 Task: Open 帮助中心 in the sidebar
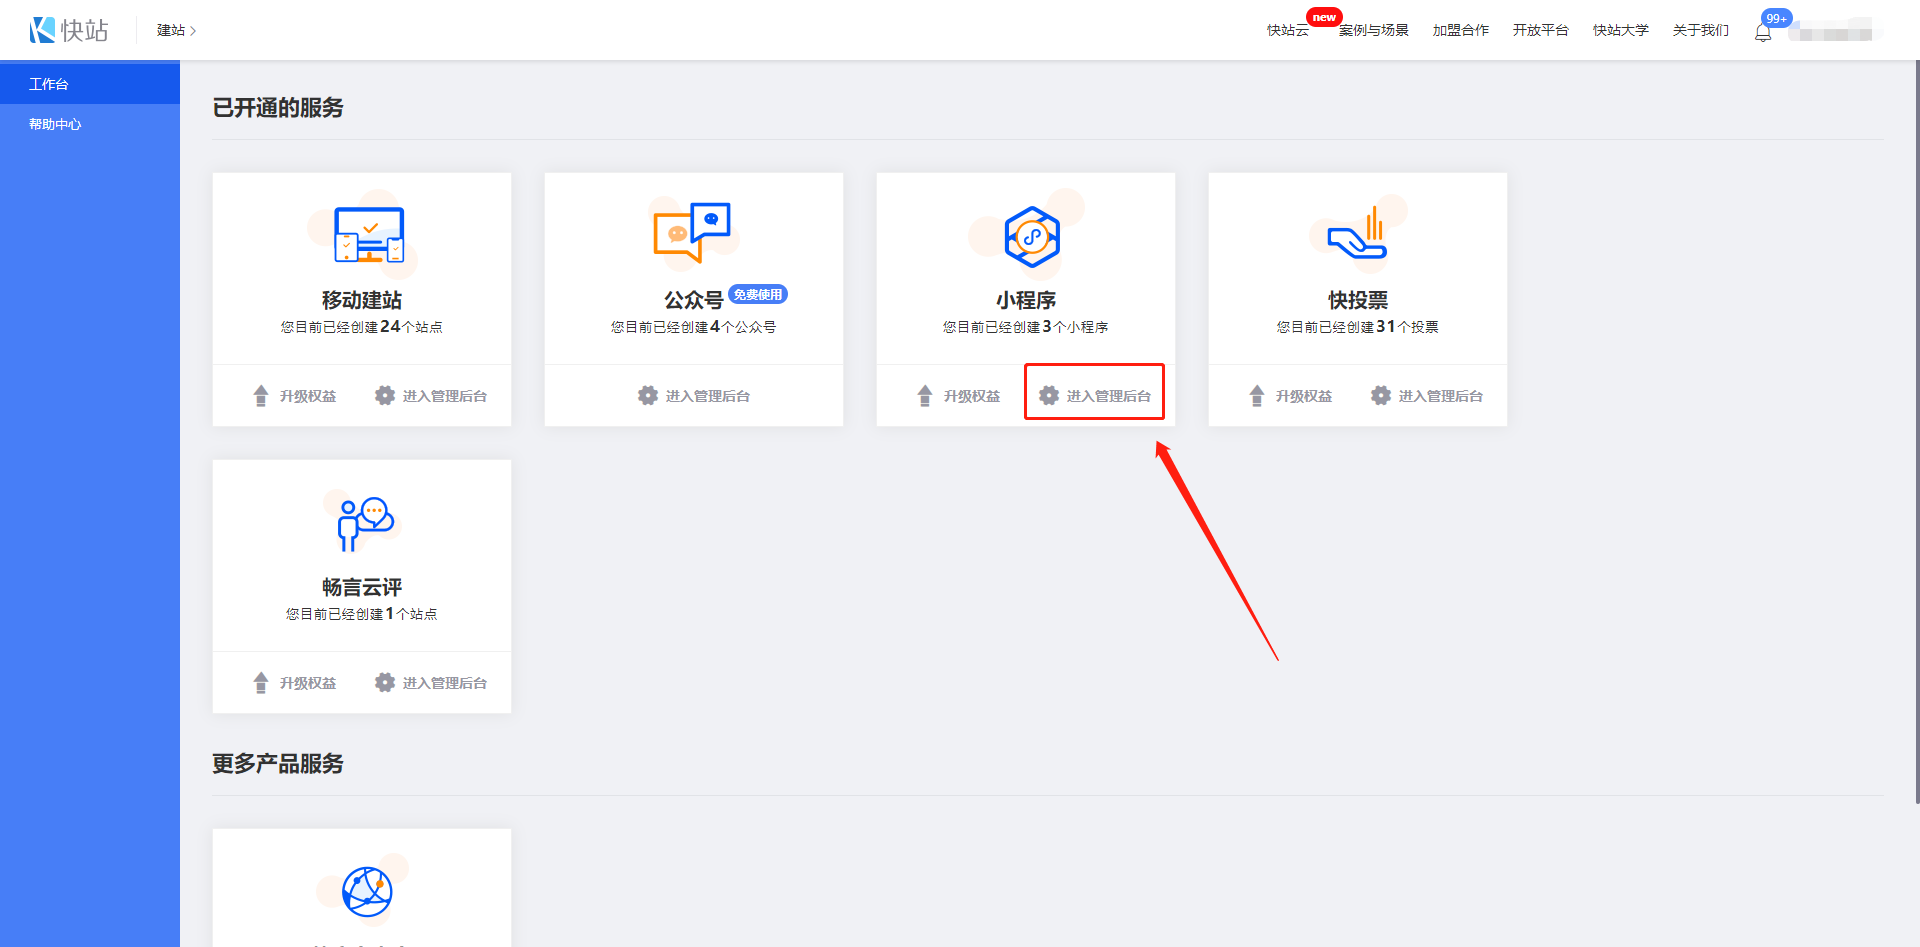[x=55, y=124]
